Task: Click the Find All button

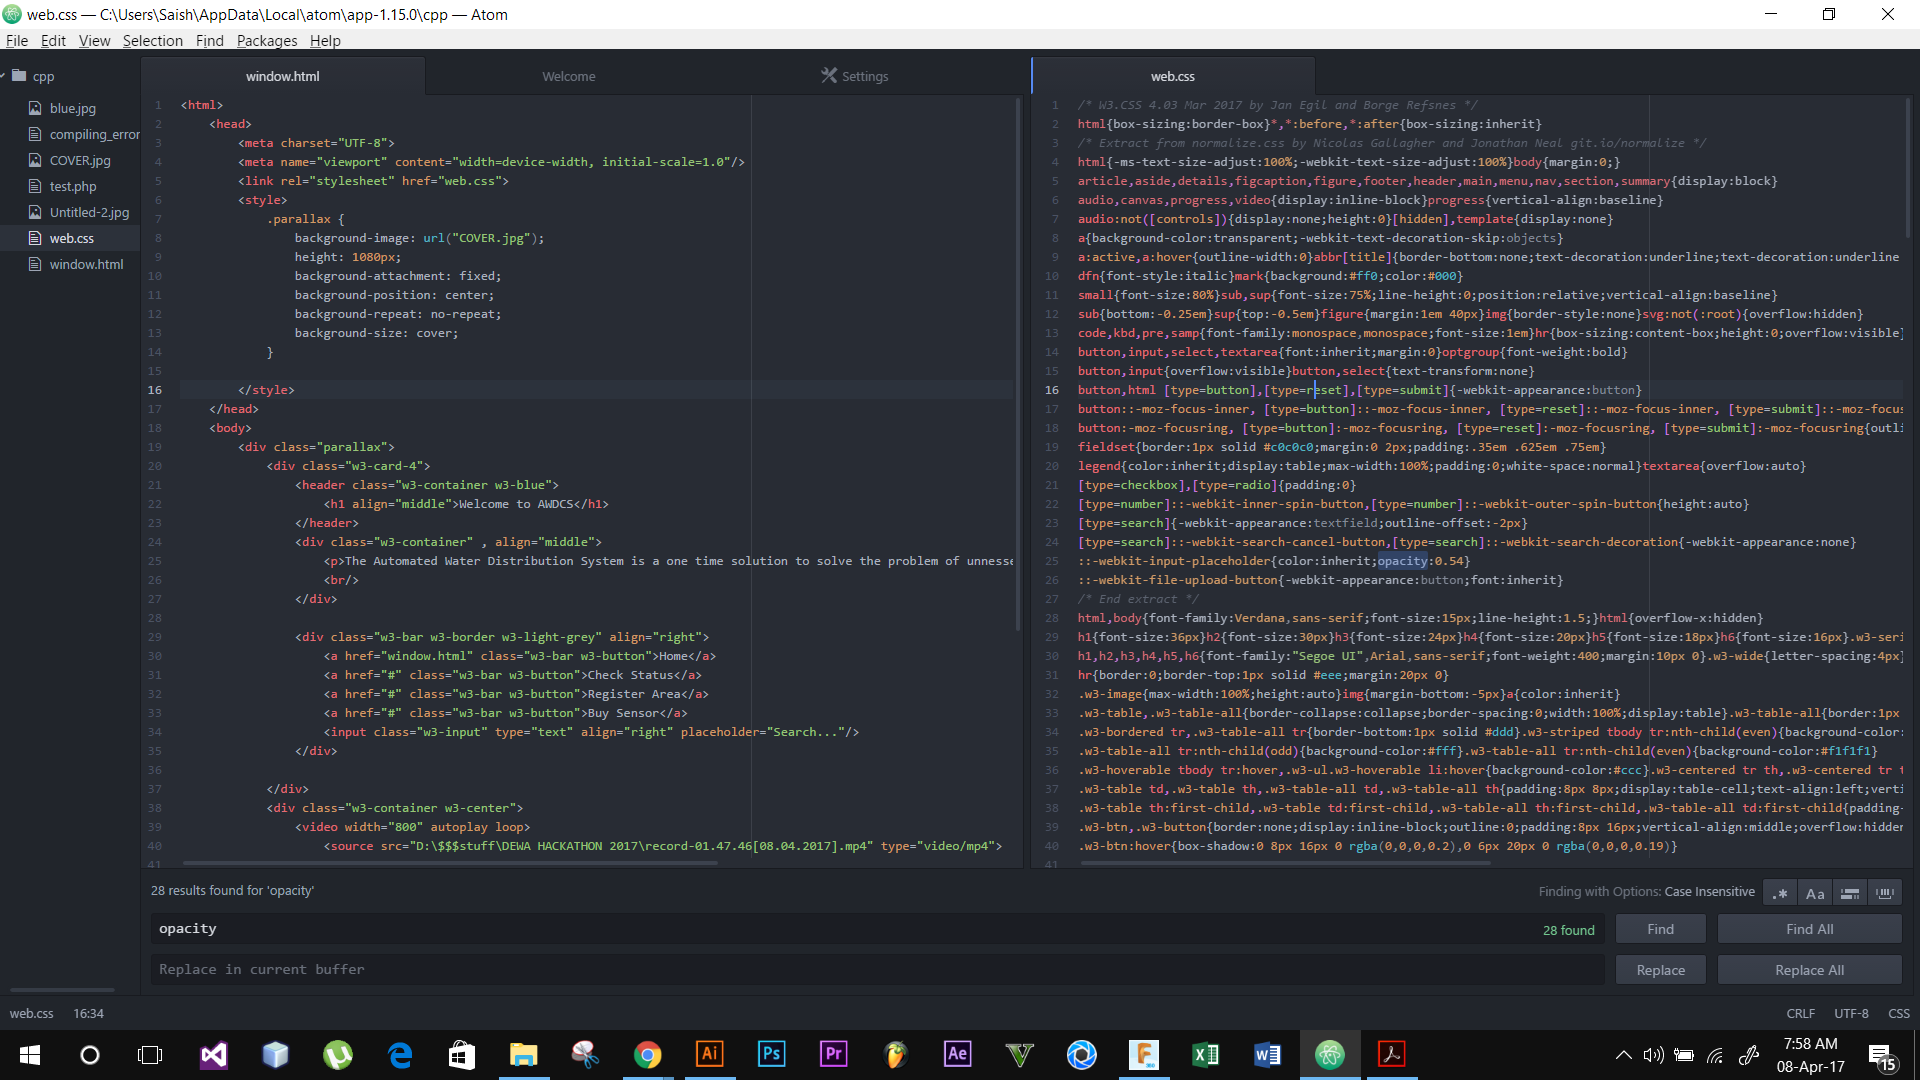Action: pyautogui.click(x=1809, y=929)
